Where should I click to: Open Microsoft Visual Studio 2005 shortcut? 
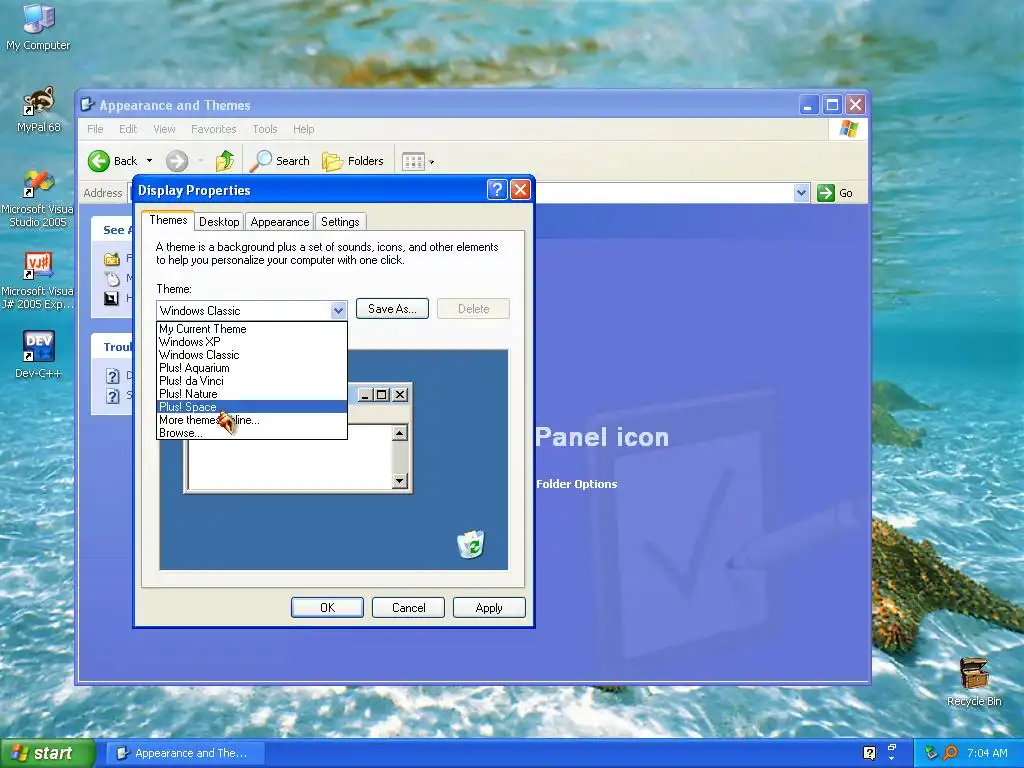(x=37, y=199)
